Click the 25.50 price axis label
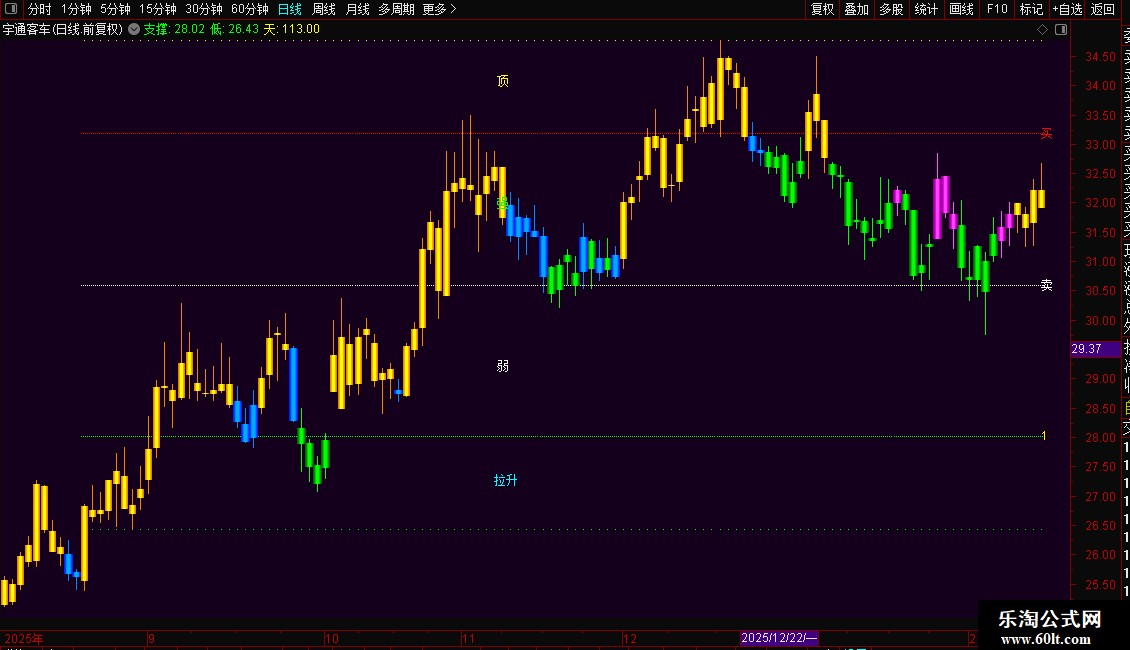This screenshot has width=1130, height=650. click(x=1100, y=584)
